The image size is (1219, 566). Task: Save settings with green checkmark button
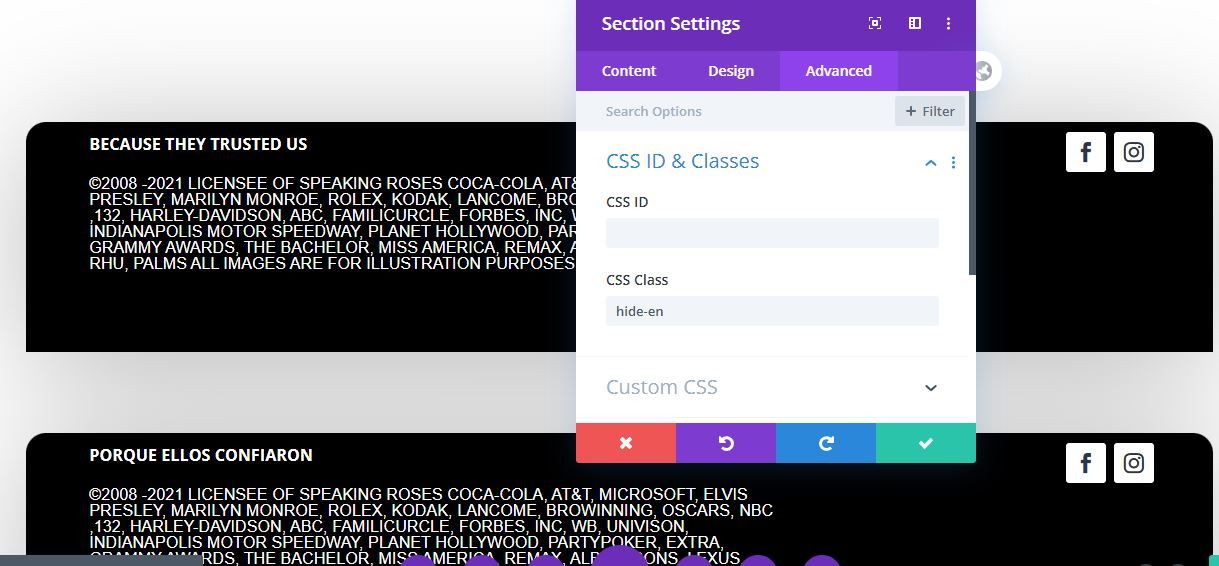point(926,443)
